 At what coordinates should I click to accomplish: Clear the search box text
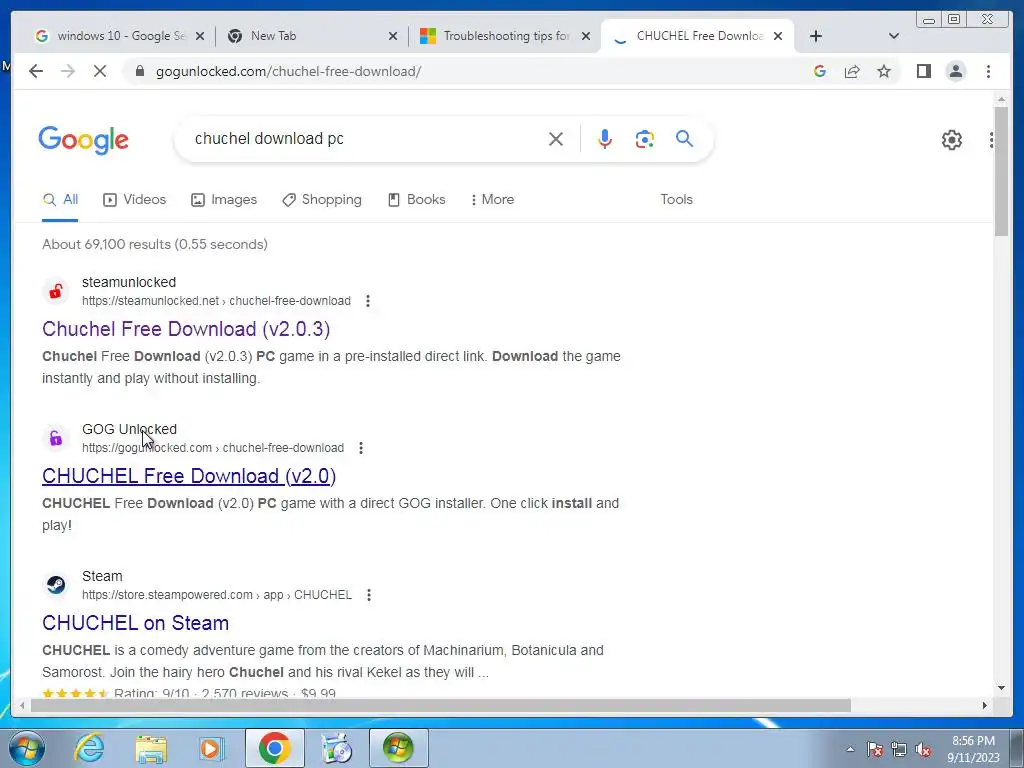point(556,138)
